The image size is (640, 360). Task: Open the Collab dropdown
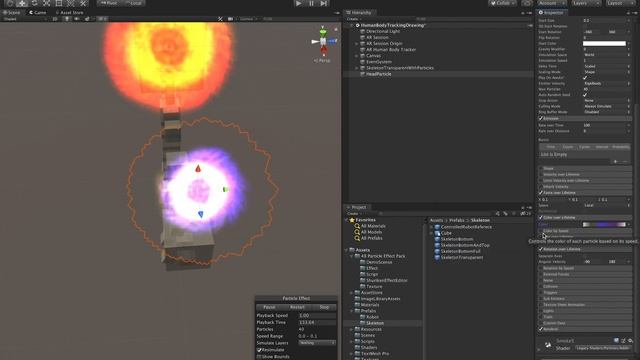(x=503, y=3)
